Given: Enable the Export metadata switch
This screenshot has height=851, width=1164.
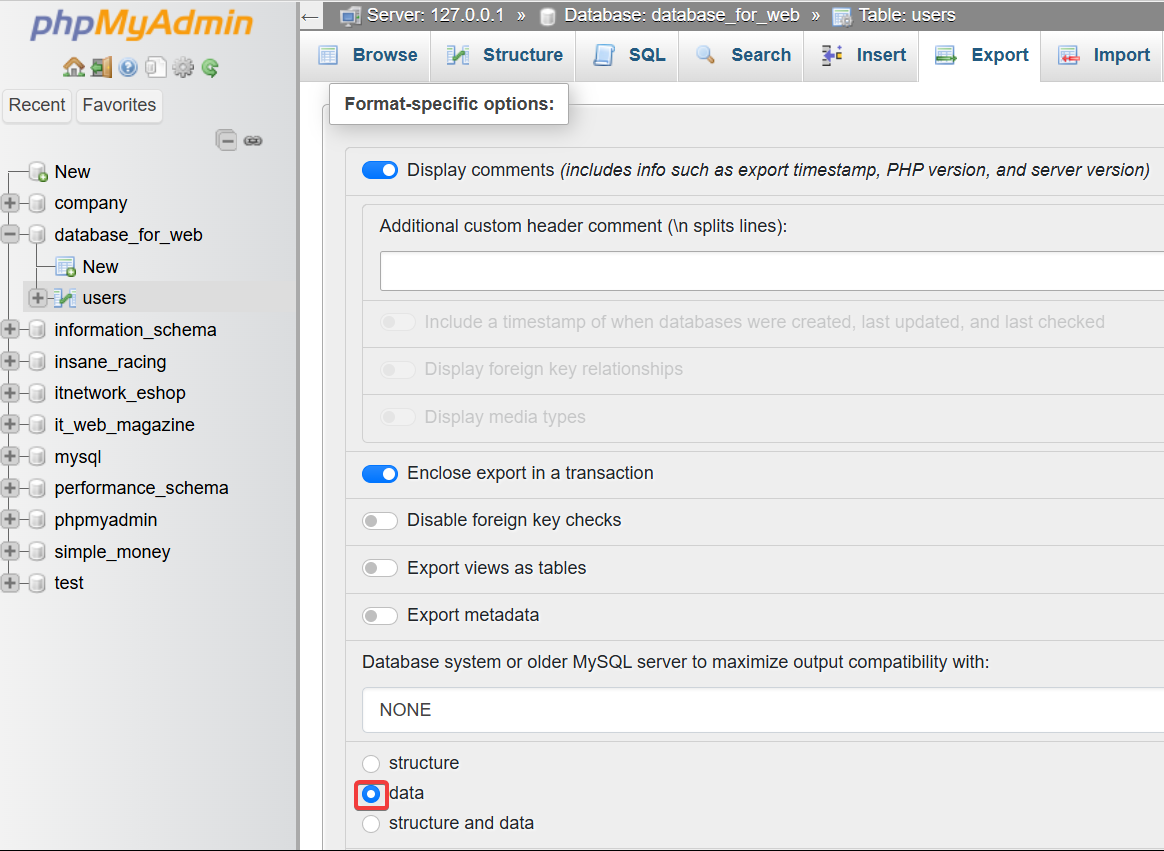Looking at the screenshot, I should coord(380,615).
